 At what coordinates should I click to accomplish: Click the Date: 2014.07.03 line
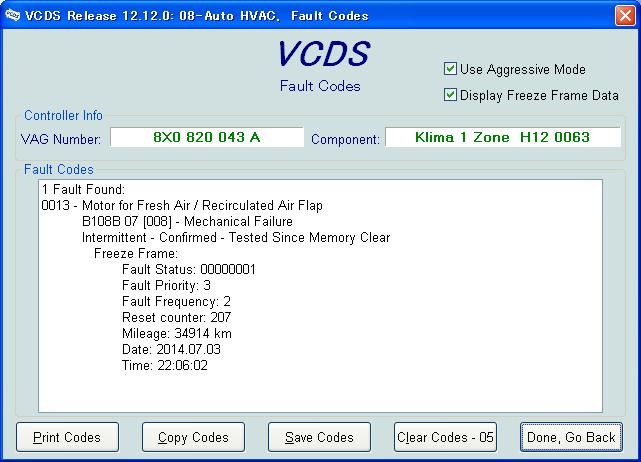pos(171,349)
